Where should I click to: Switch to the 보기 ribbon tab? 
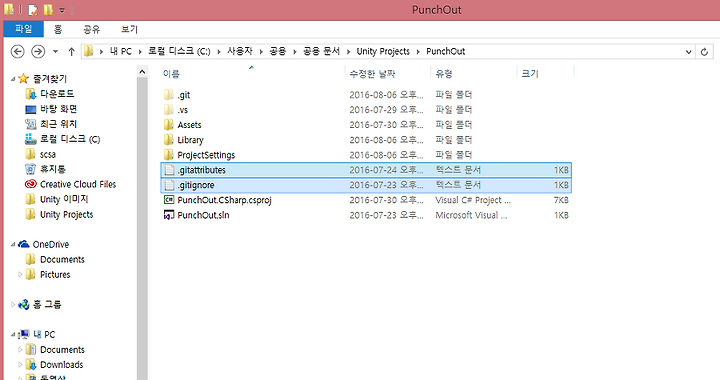(x=129, y=29)
